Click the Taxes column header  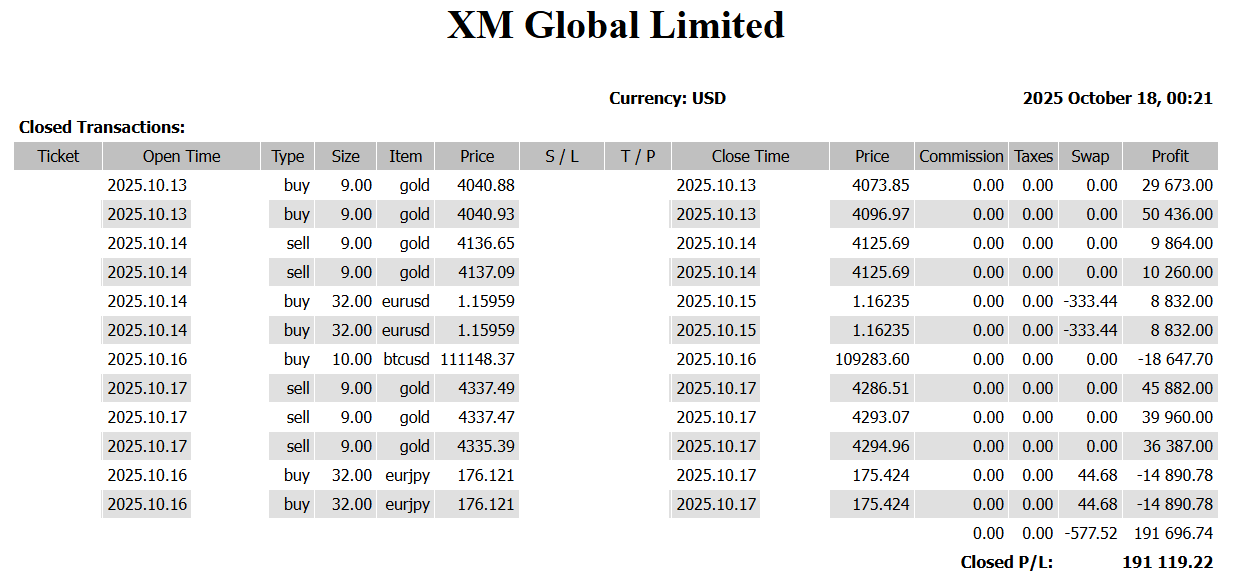(x=1033, y=156)
